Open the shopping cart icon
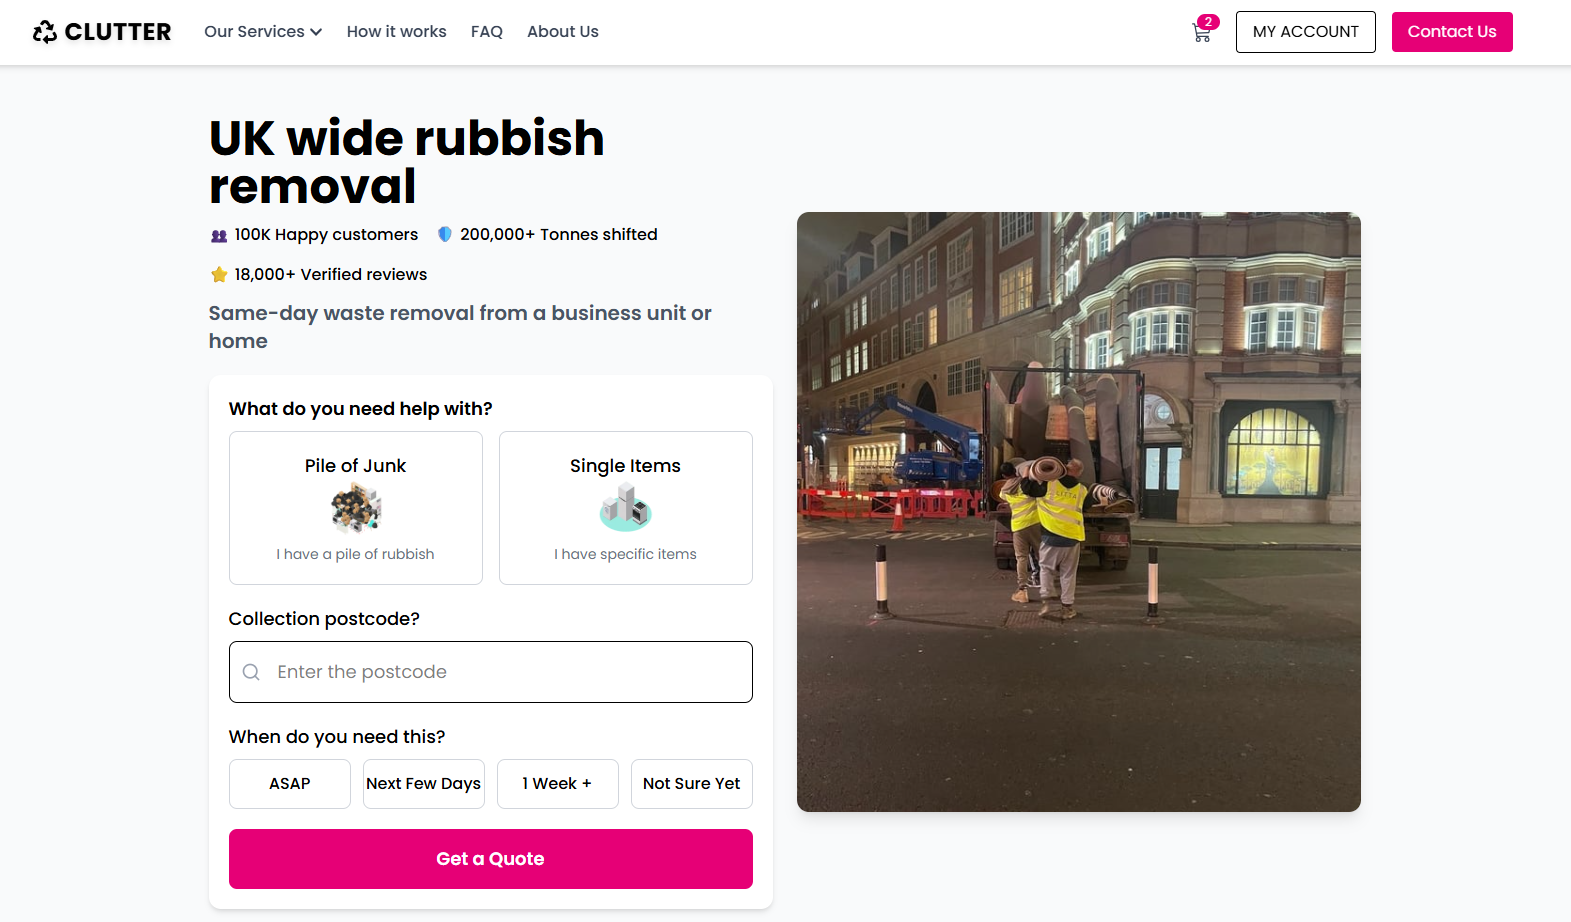The image size is (1571, 922). tap(1202, 32)
